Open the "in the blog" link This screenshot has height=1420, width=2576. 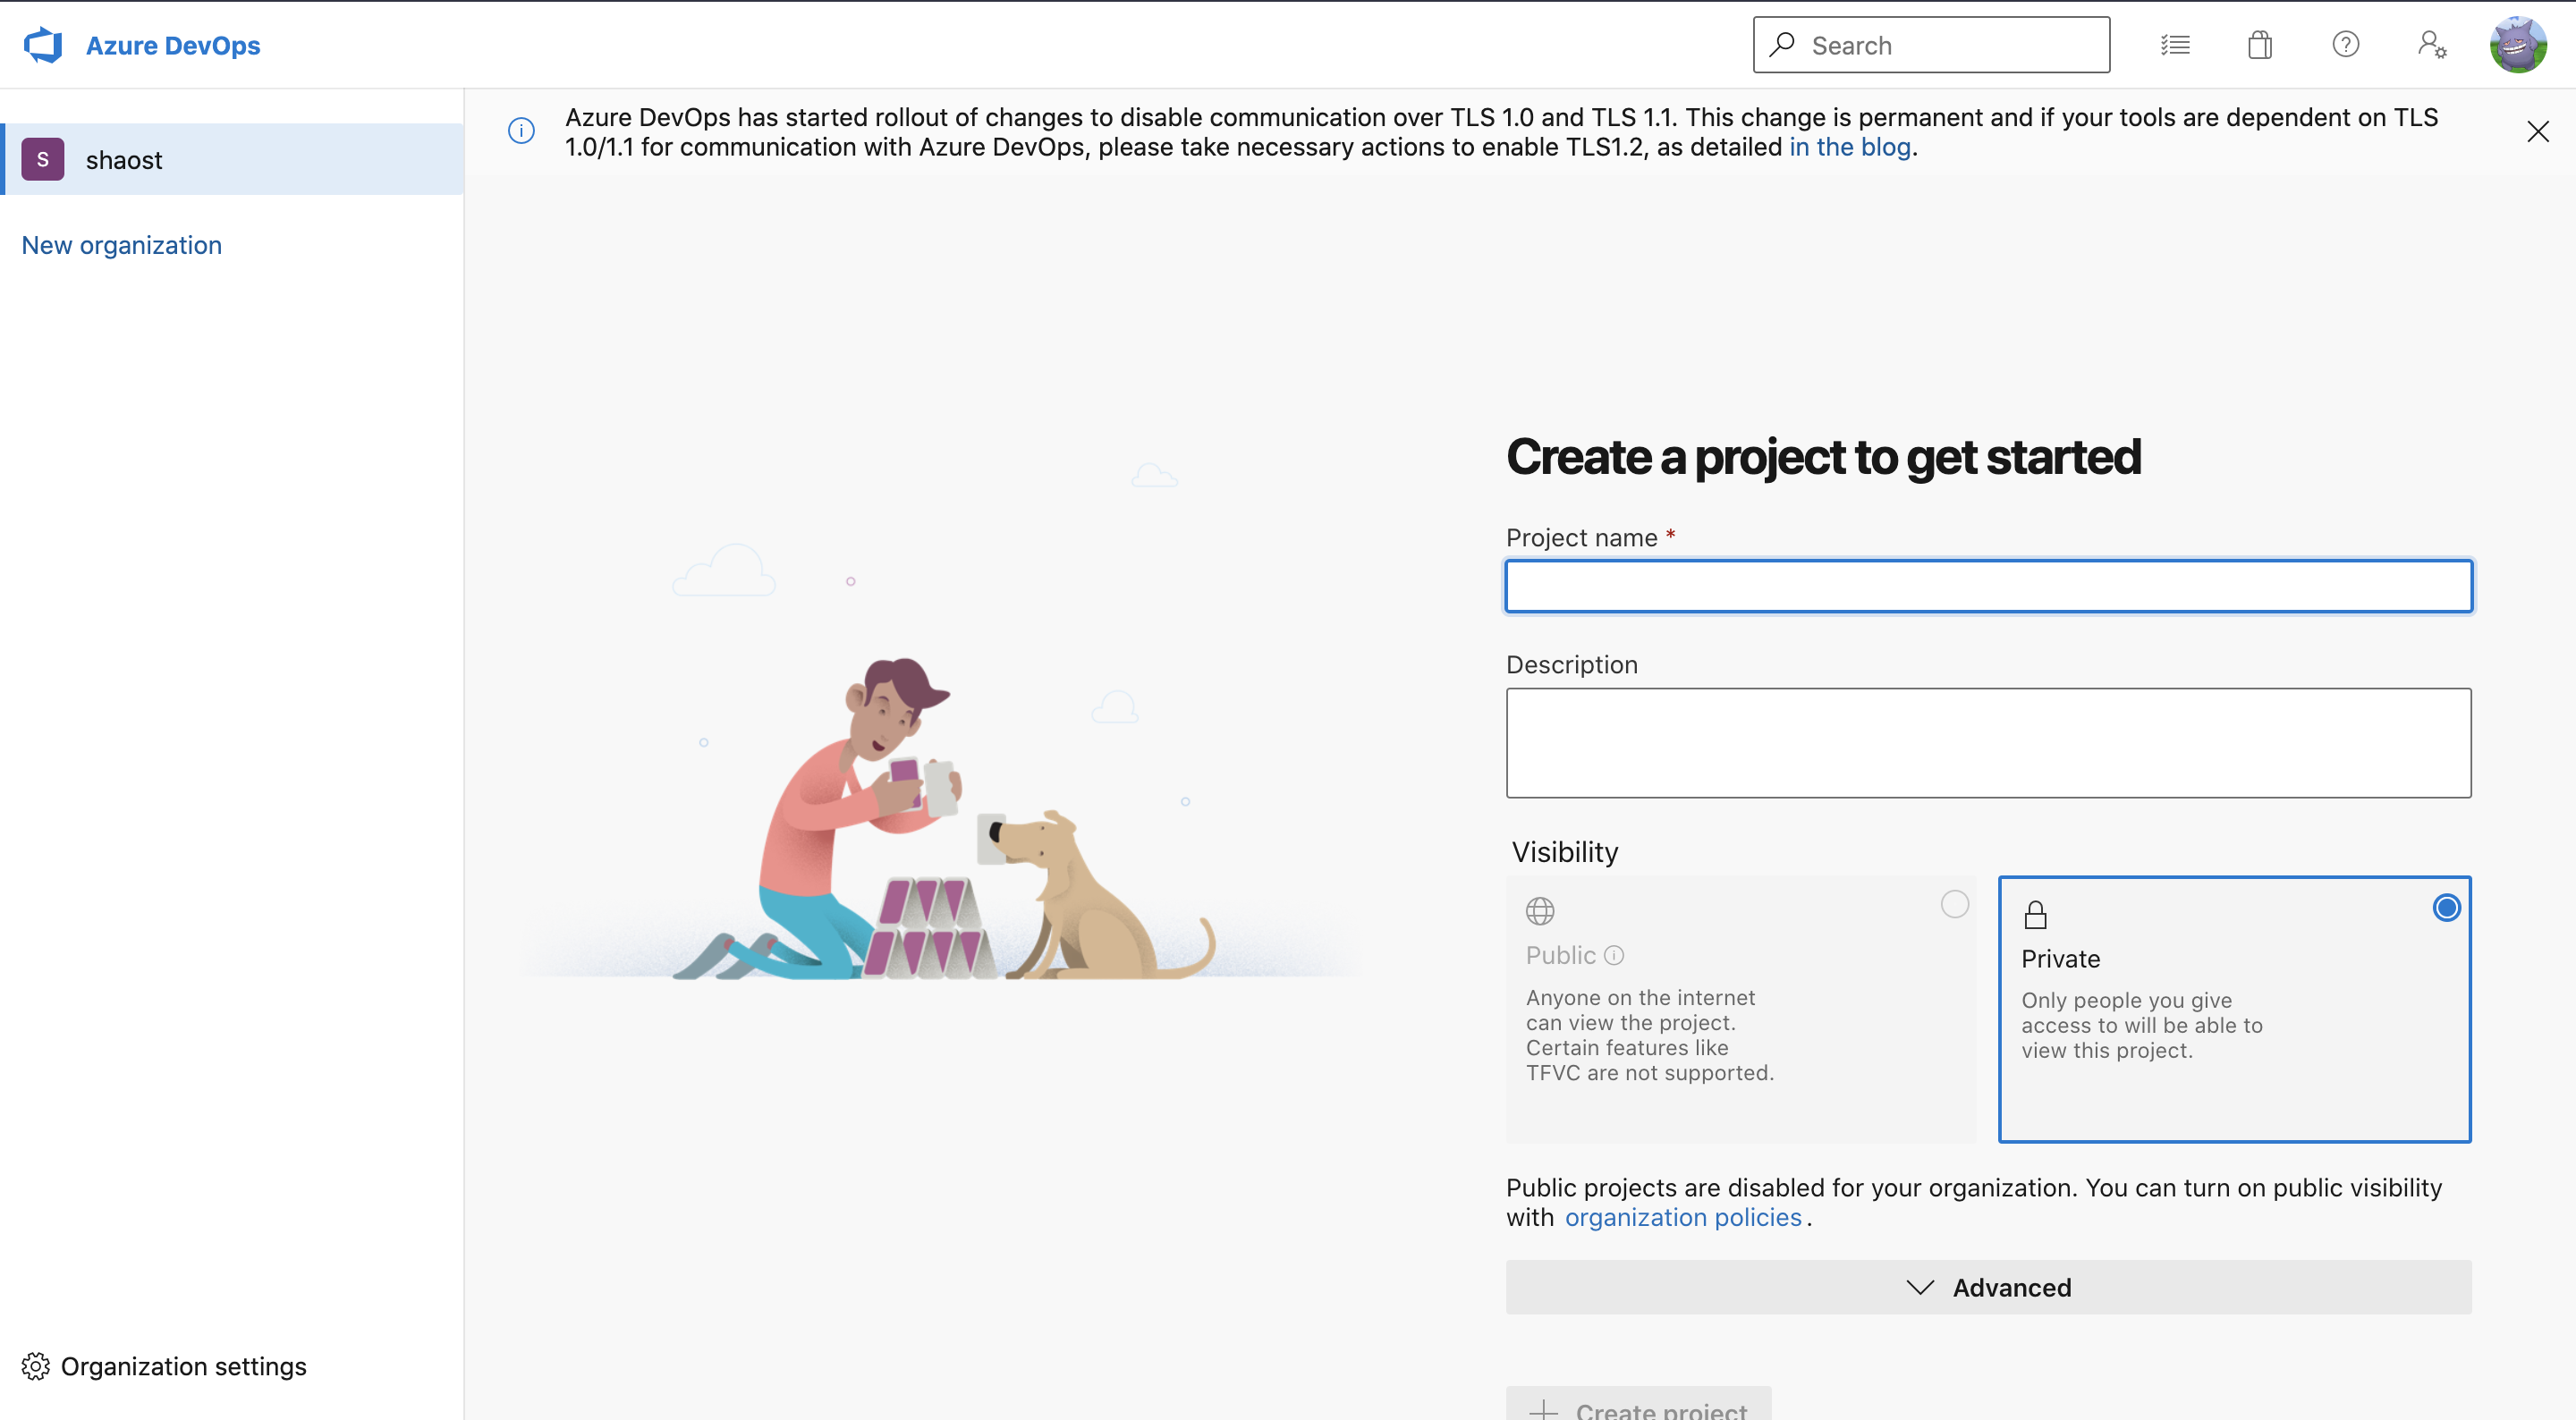1849,147
